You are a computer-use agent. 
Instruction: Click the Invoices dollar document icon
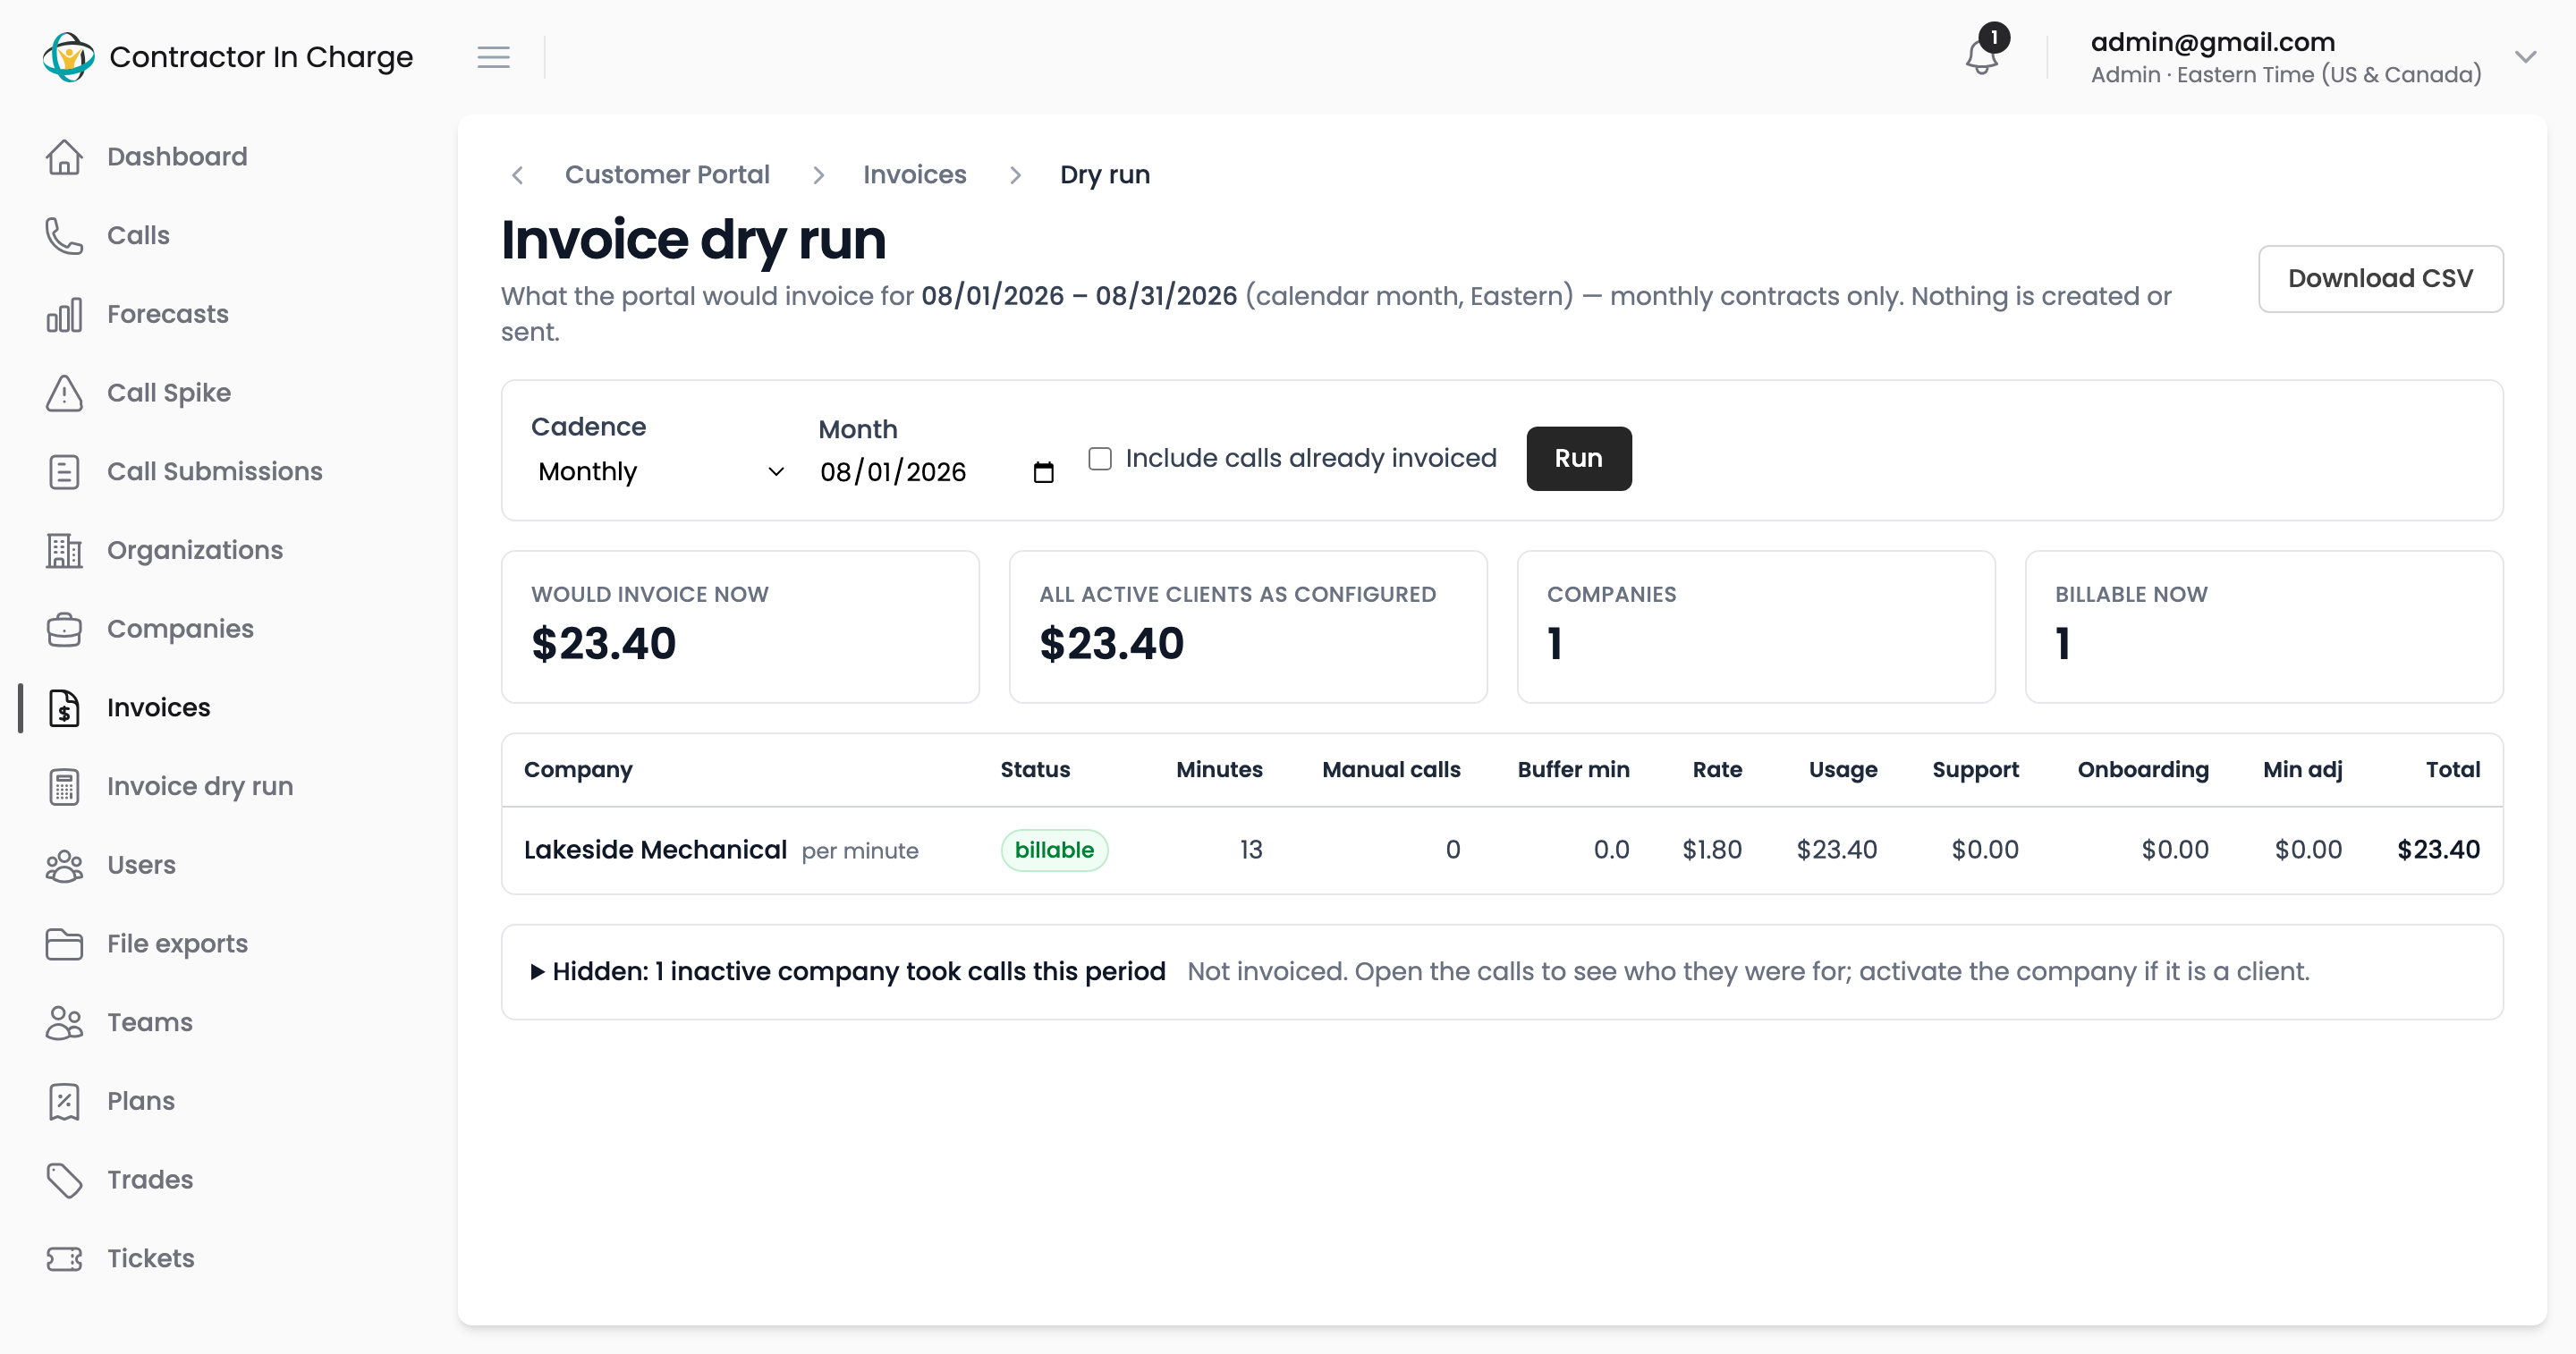pos(64,708)
